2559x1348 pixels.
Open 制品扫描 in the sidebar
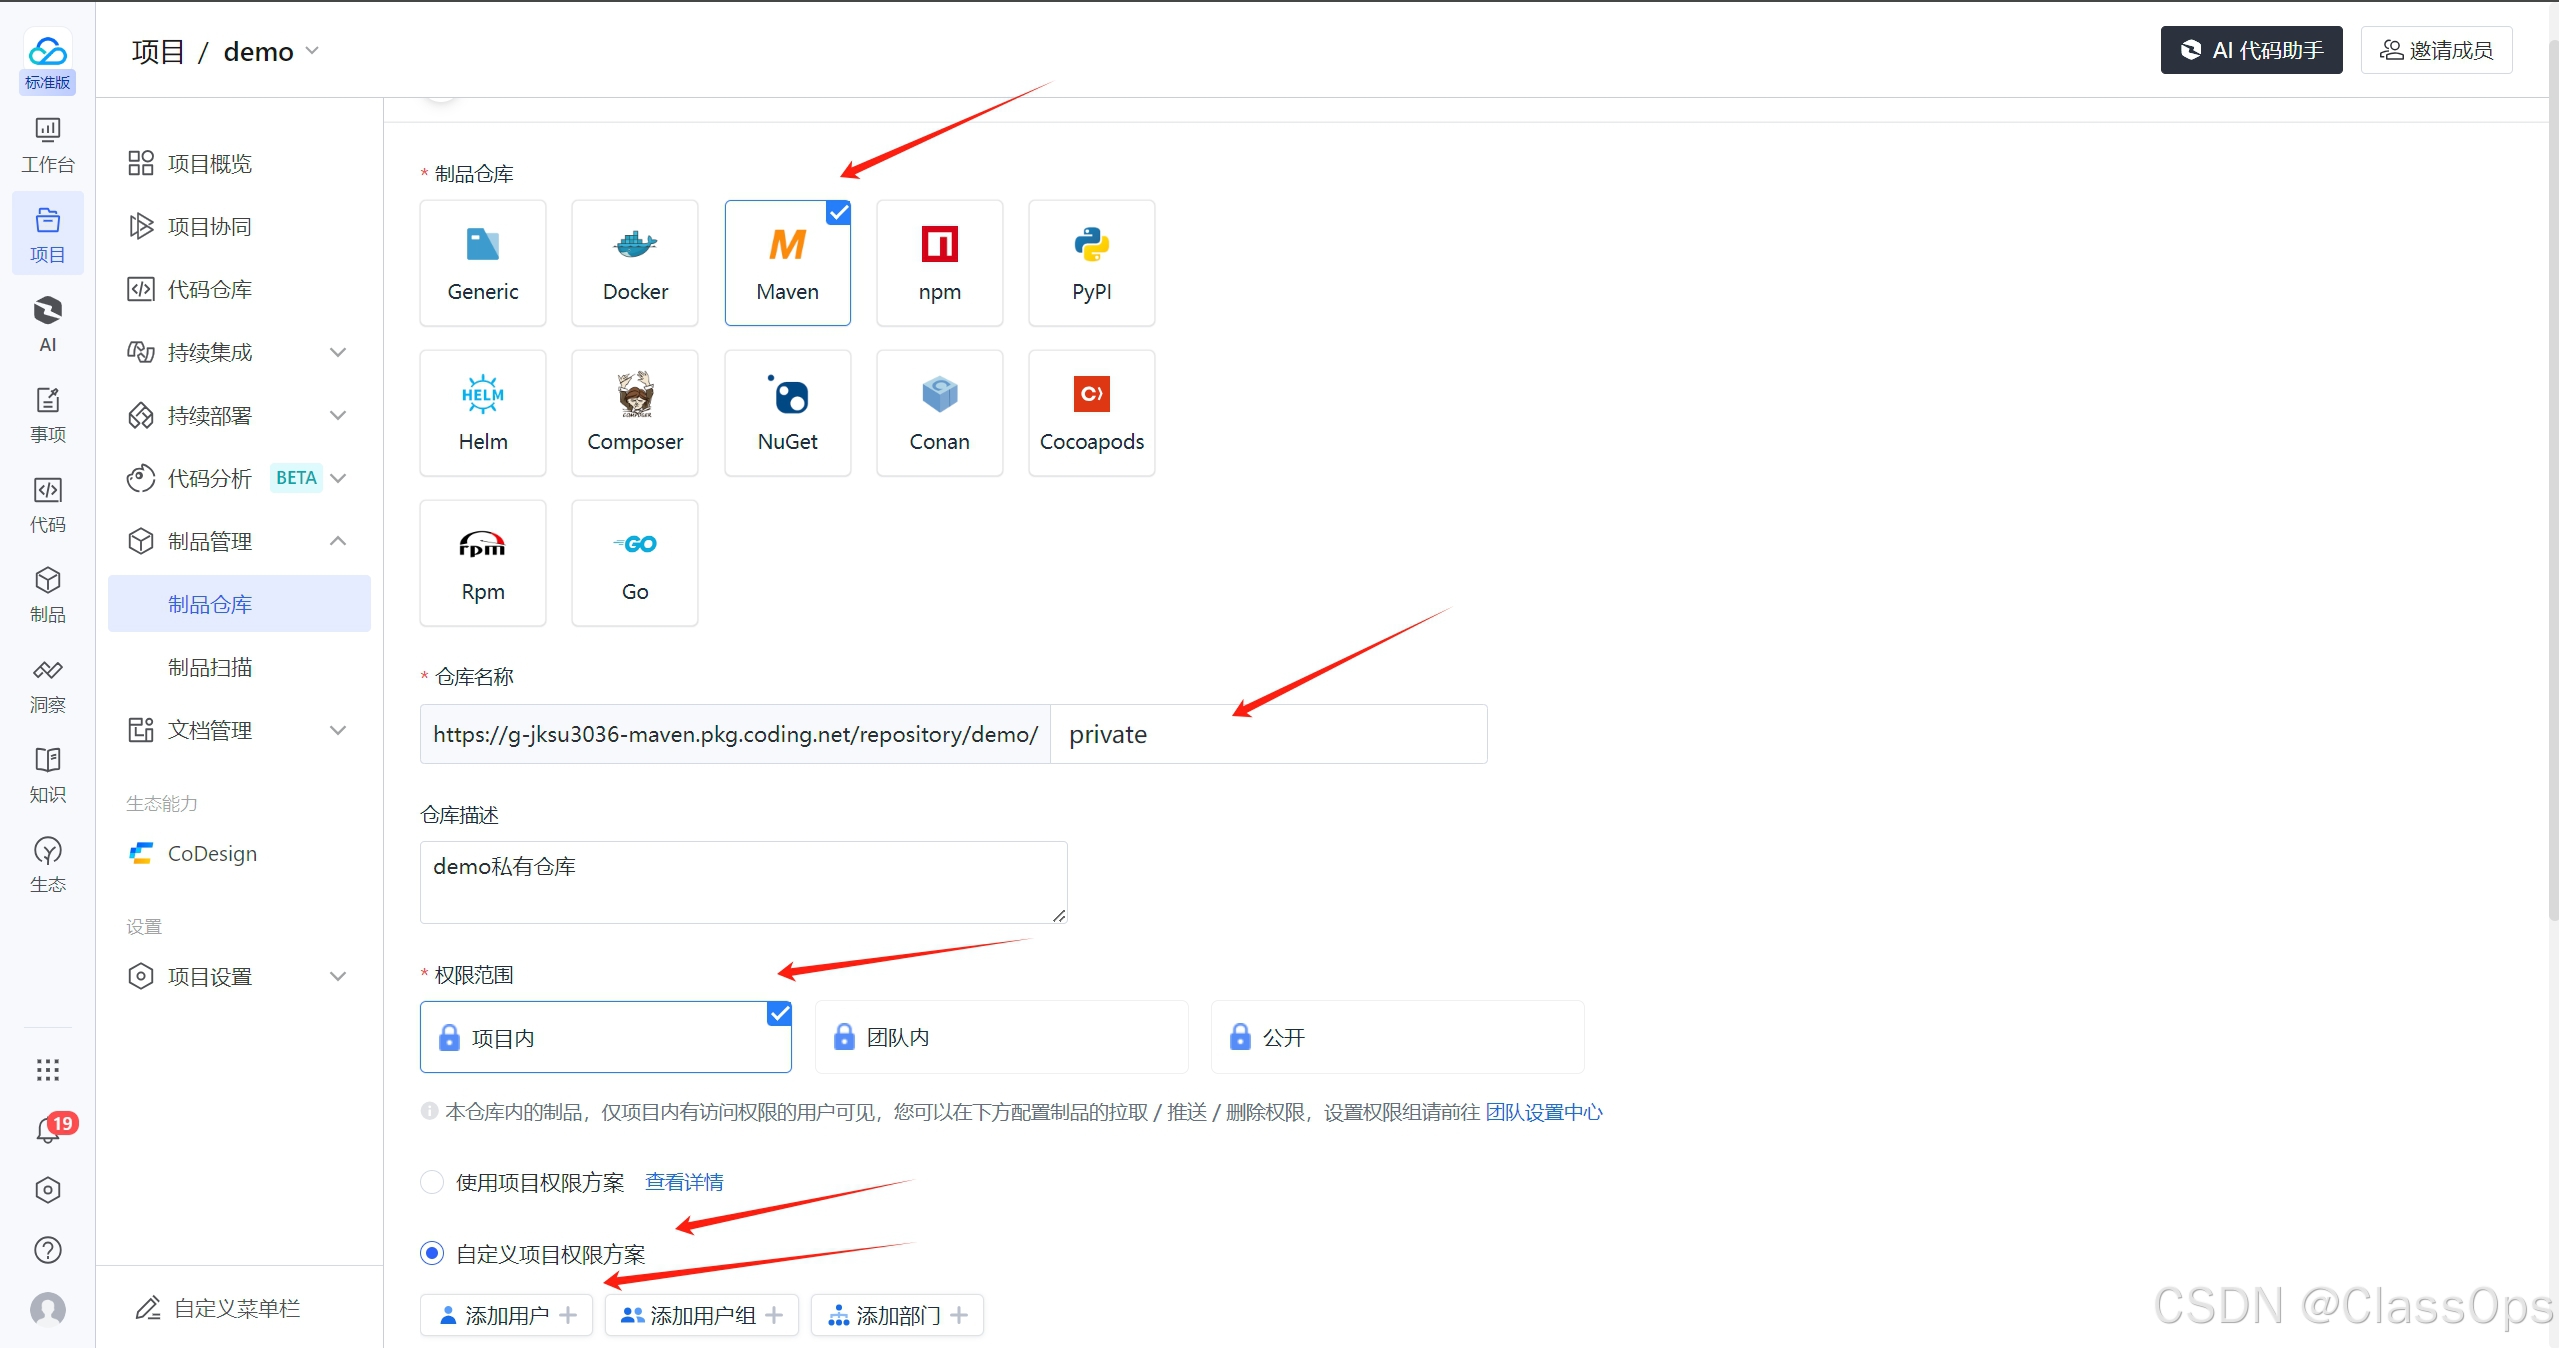tap(210, 667)
